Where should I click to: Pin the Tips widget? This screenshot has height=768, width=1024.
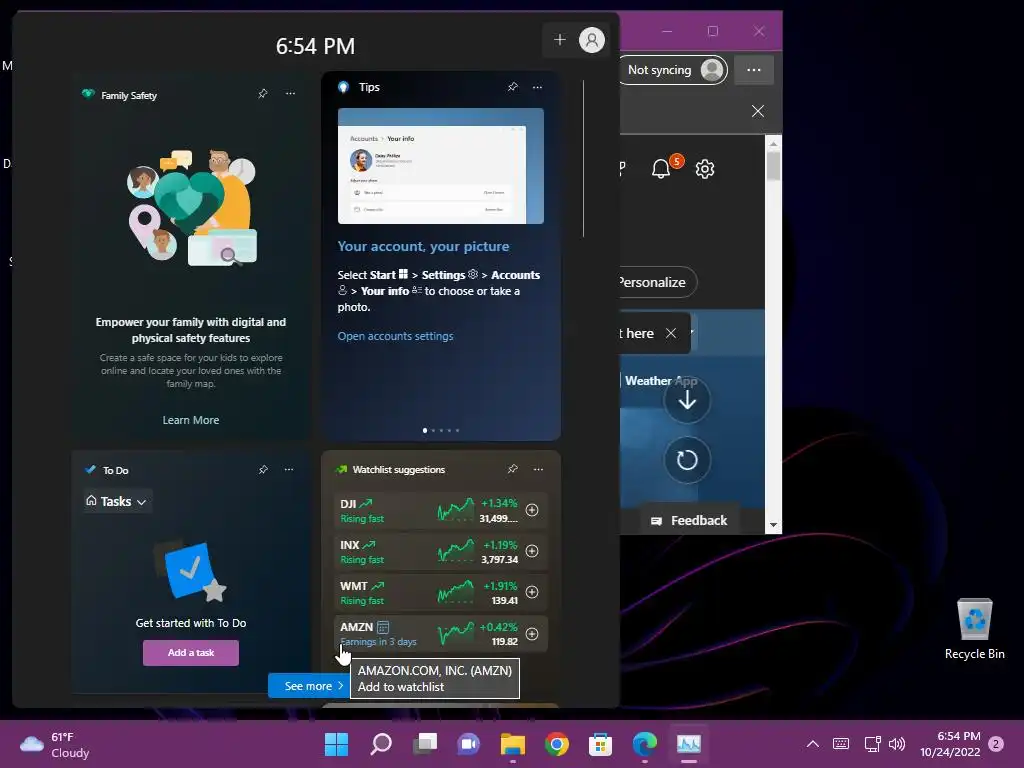tap(513, 87)
